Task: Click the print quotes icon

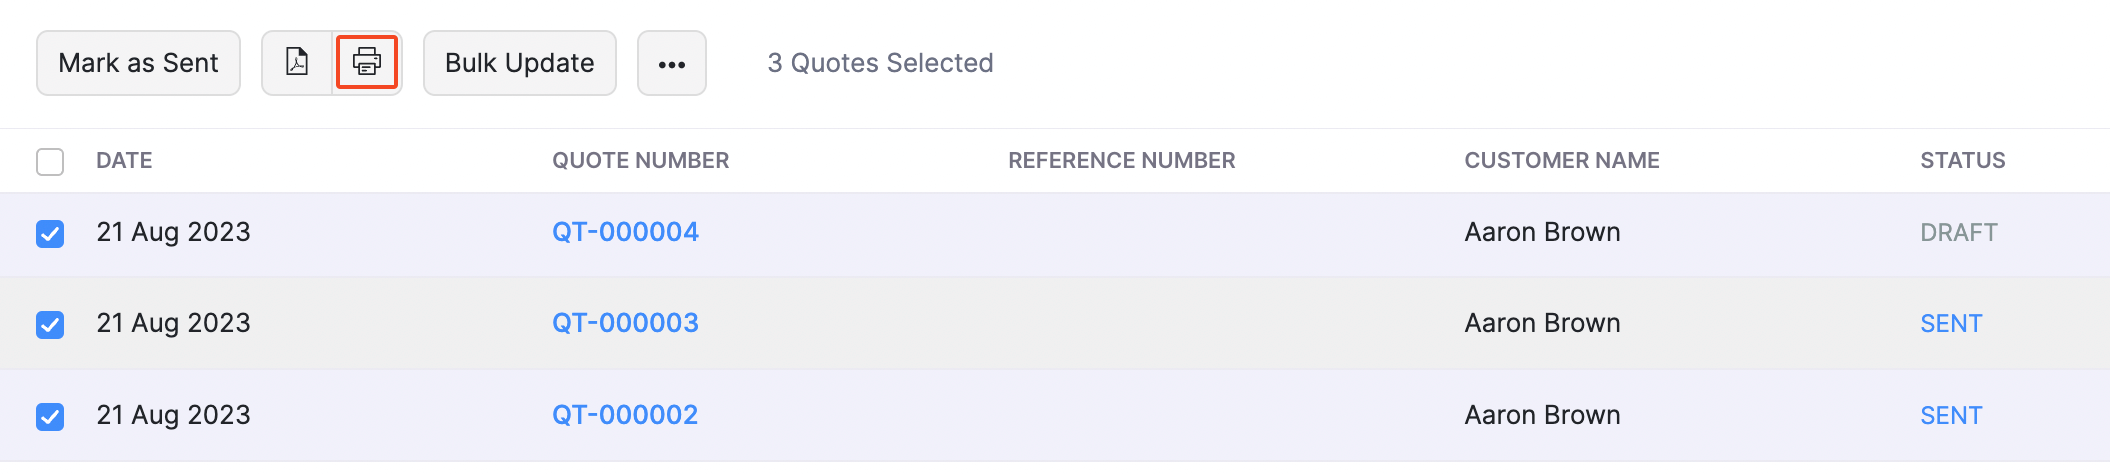Action: (x=367, y=62)
